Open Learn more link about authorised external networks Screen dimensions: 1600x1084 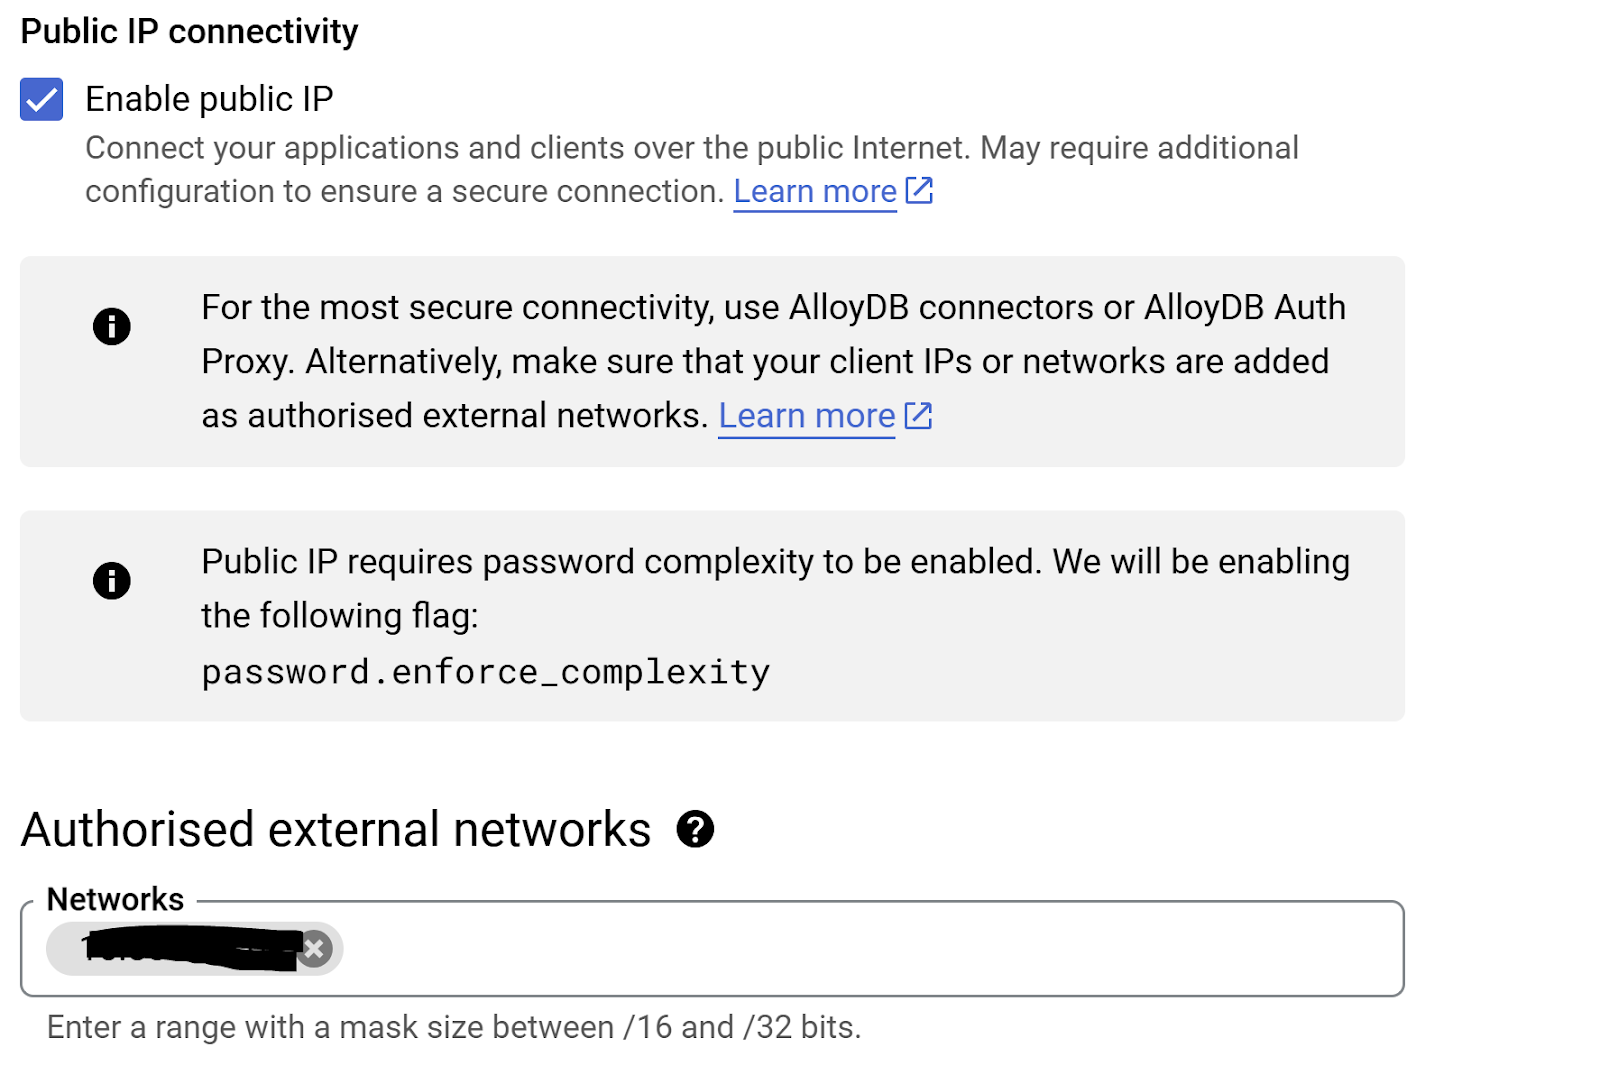point(806,416)
